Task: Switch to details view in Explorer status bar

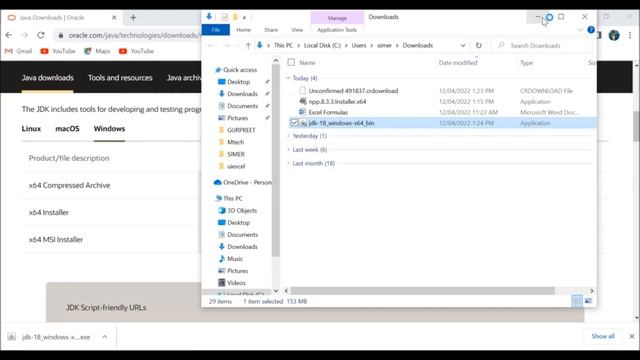Action: pyautogui.click(x=577, y=301)
